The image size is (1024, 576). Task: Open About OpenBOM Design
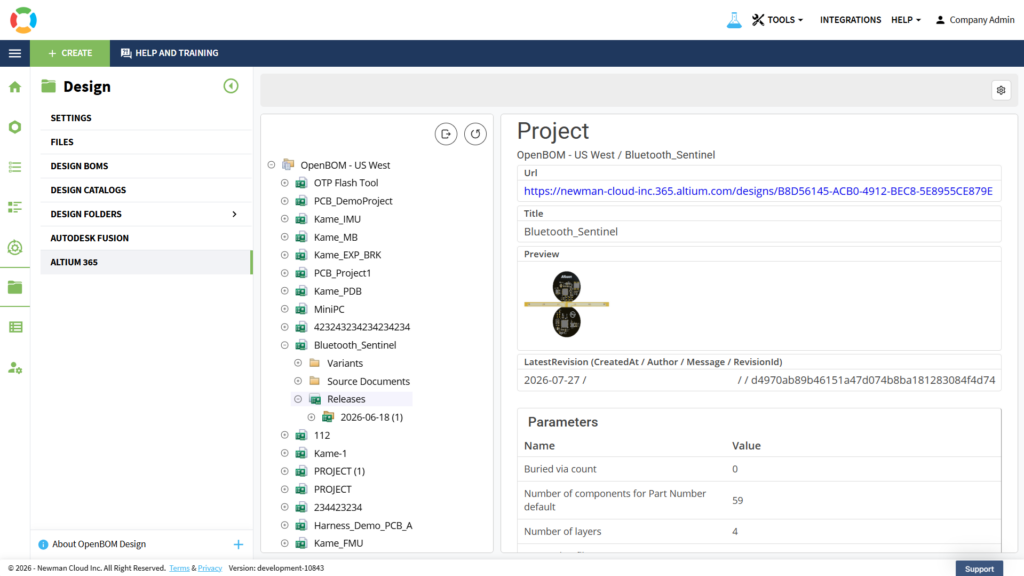point(99,544)
